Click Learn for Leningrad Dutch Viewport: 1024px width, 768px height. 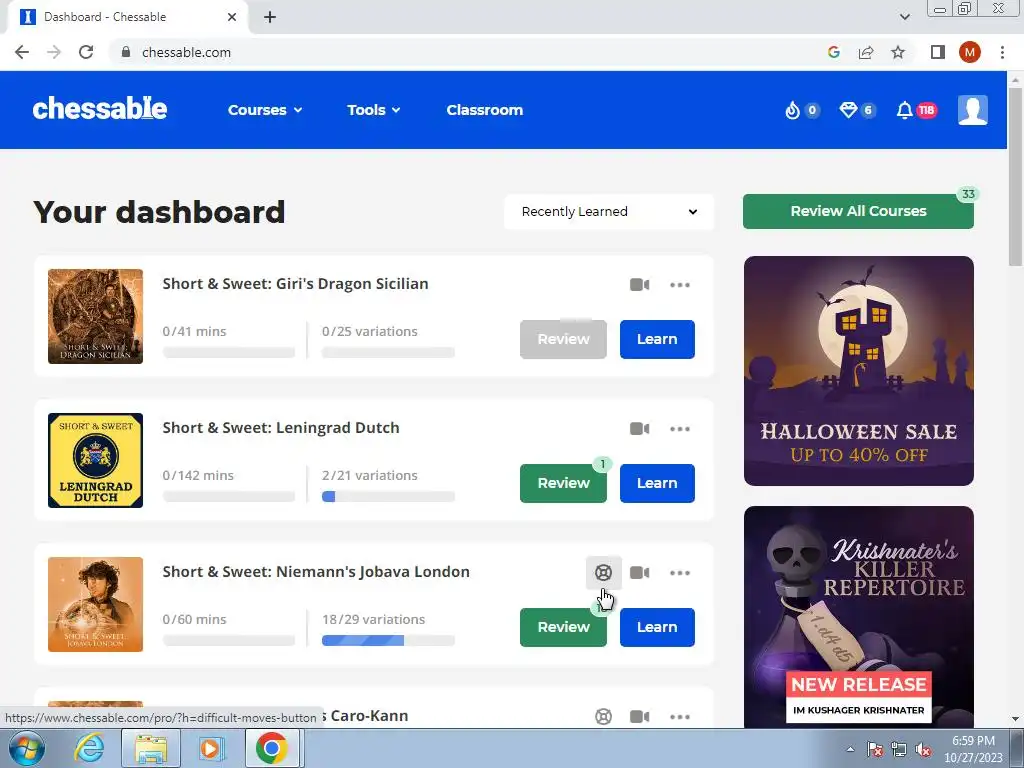coord(657,483)
